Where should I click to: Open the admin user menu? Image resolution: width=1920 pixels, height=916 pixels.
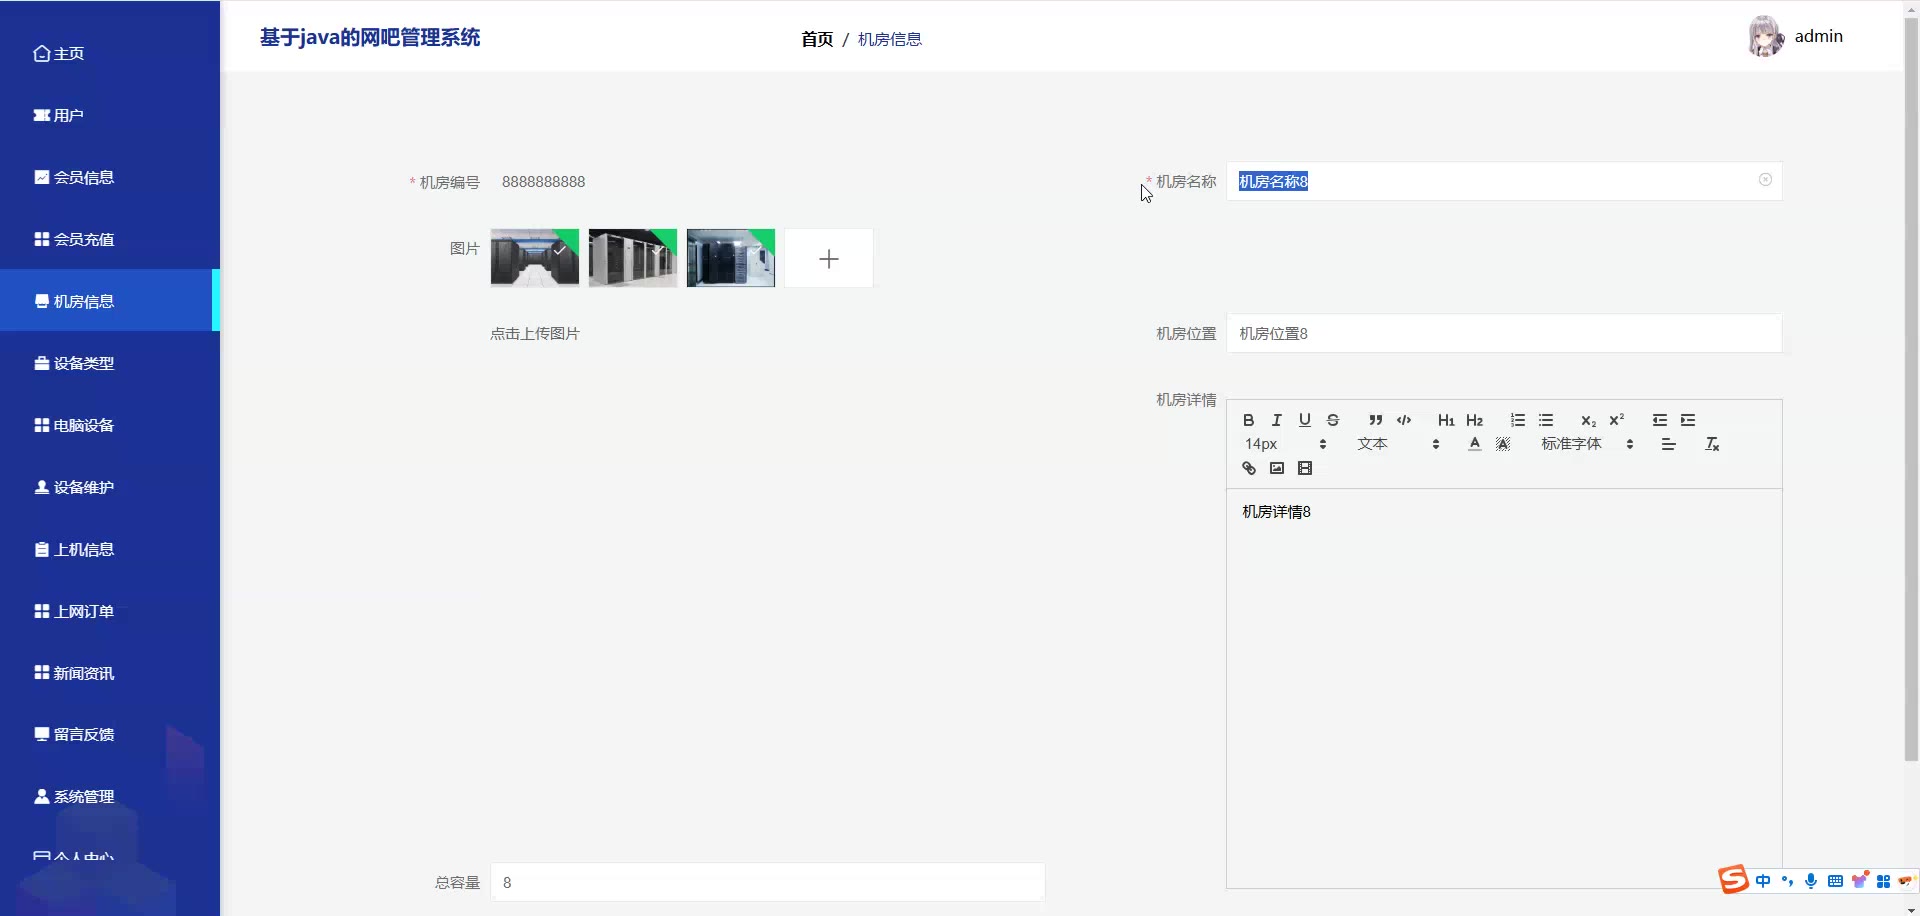(1819, 36)
